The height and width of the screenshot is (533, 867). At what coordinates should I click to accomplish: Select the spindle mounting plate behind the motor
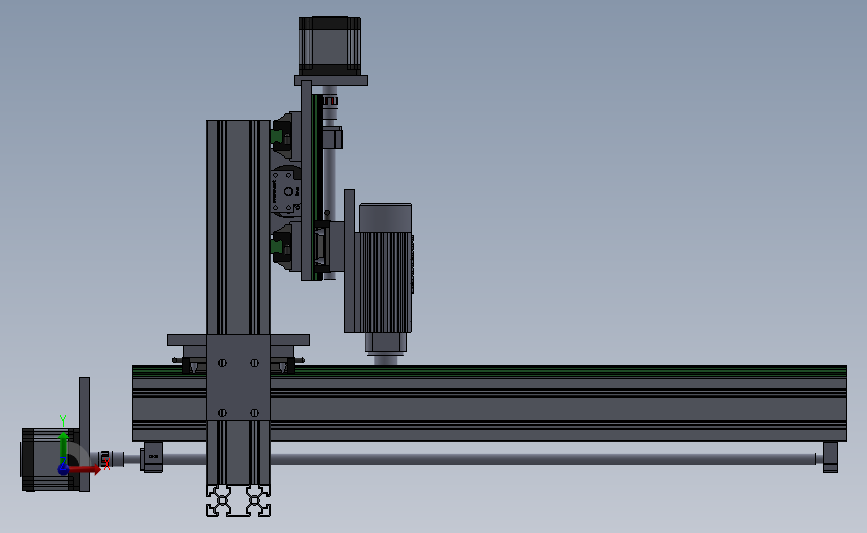(x=349, y=261)
